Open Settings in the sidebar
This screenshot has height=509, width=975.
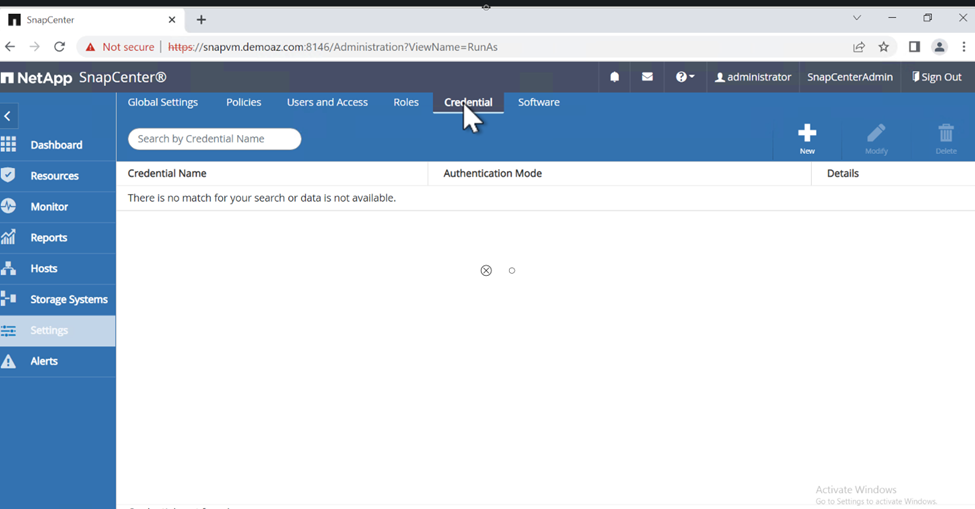pos(57,331)
